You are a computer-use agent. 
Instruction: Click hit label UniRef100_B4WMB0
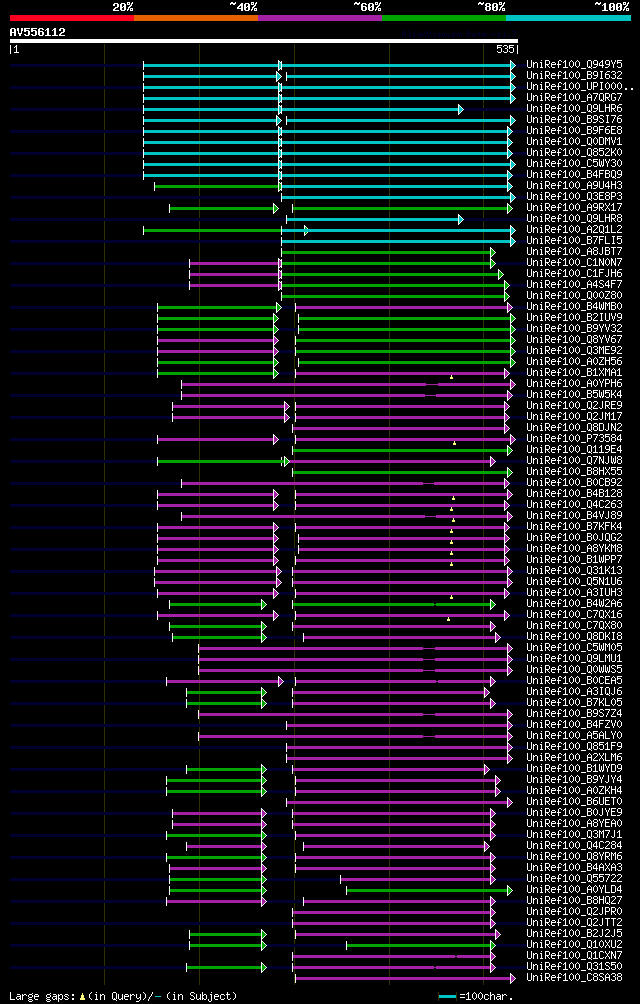(x=574, y=307)
